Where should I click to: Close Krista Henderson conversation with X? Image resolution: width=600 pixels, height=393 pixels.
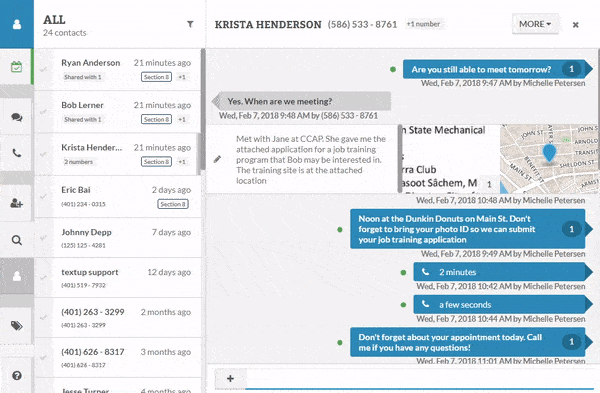point(575,25)
